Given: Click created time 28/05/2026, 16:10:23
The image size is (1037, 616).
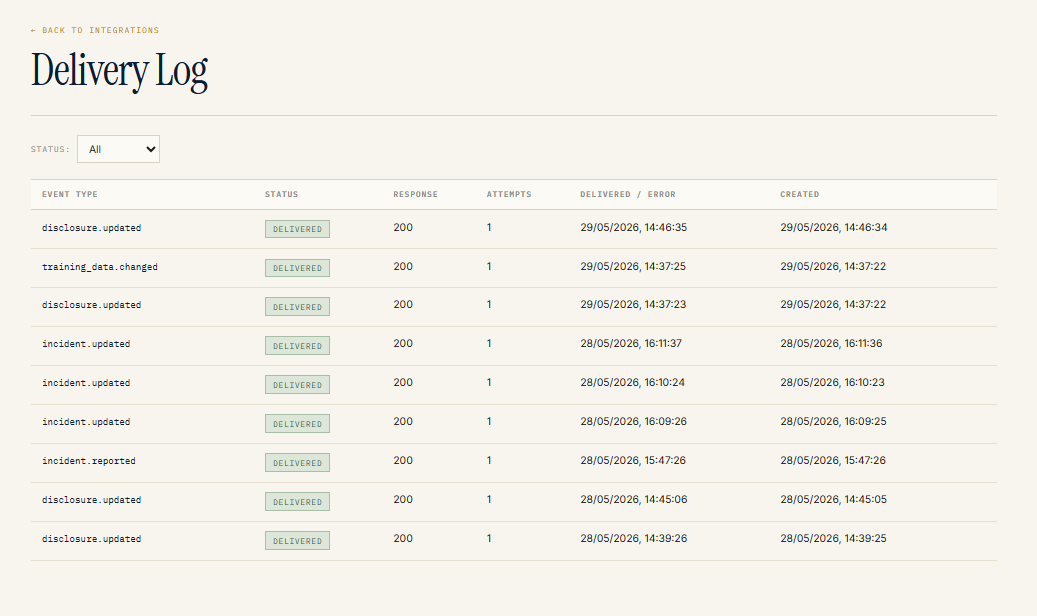Looking at the screenshot, I should 832,383.
